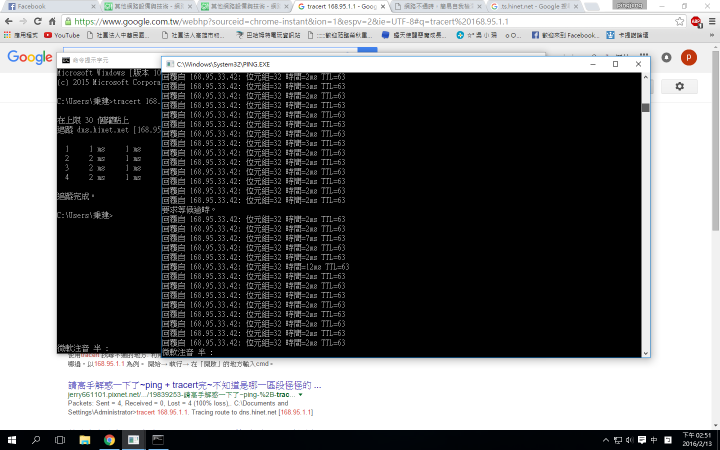
Task: Click the line with 時間=12ms in PING.EXE
Action: click(256, 267)
